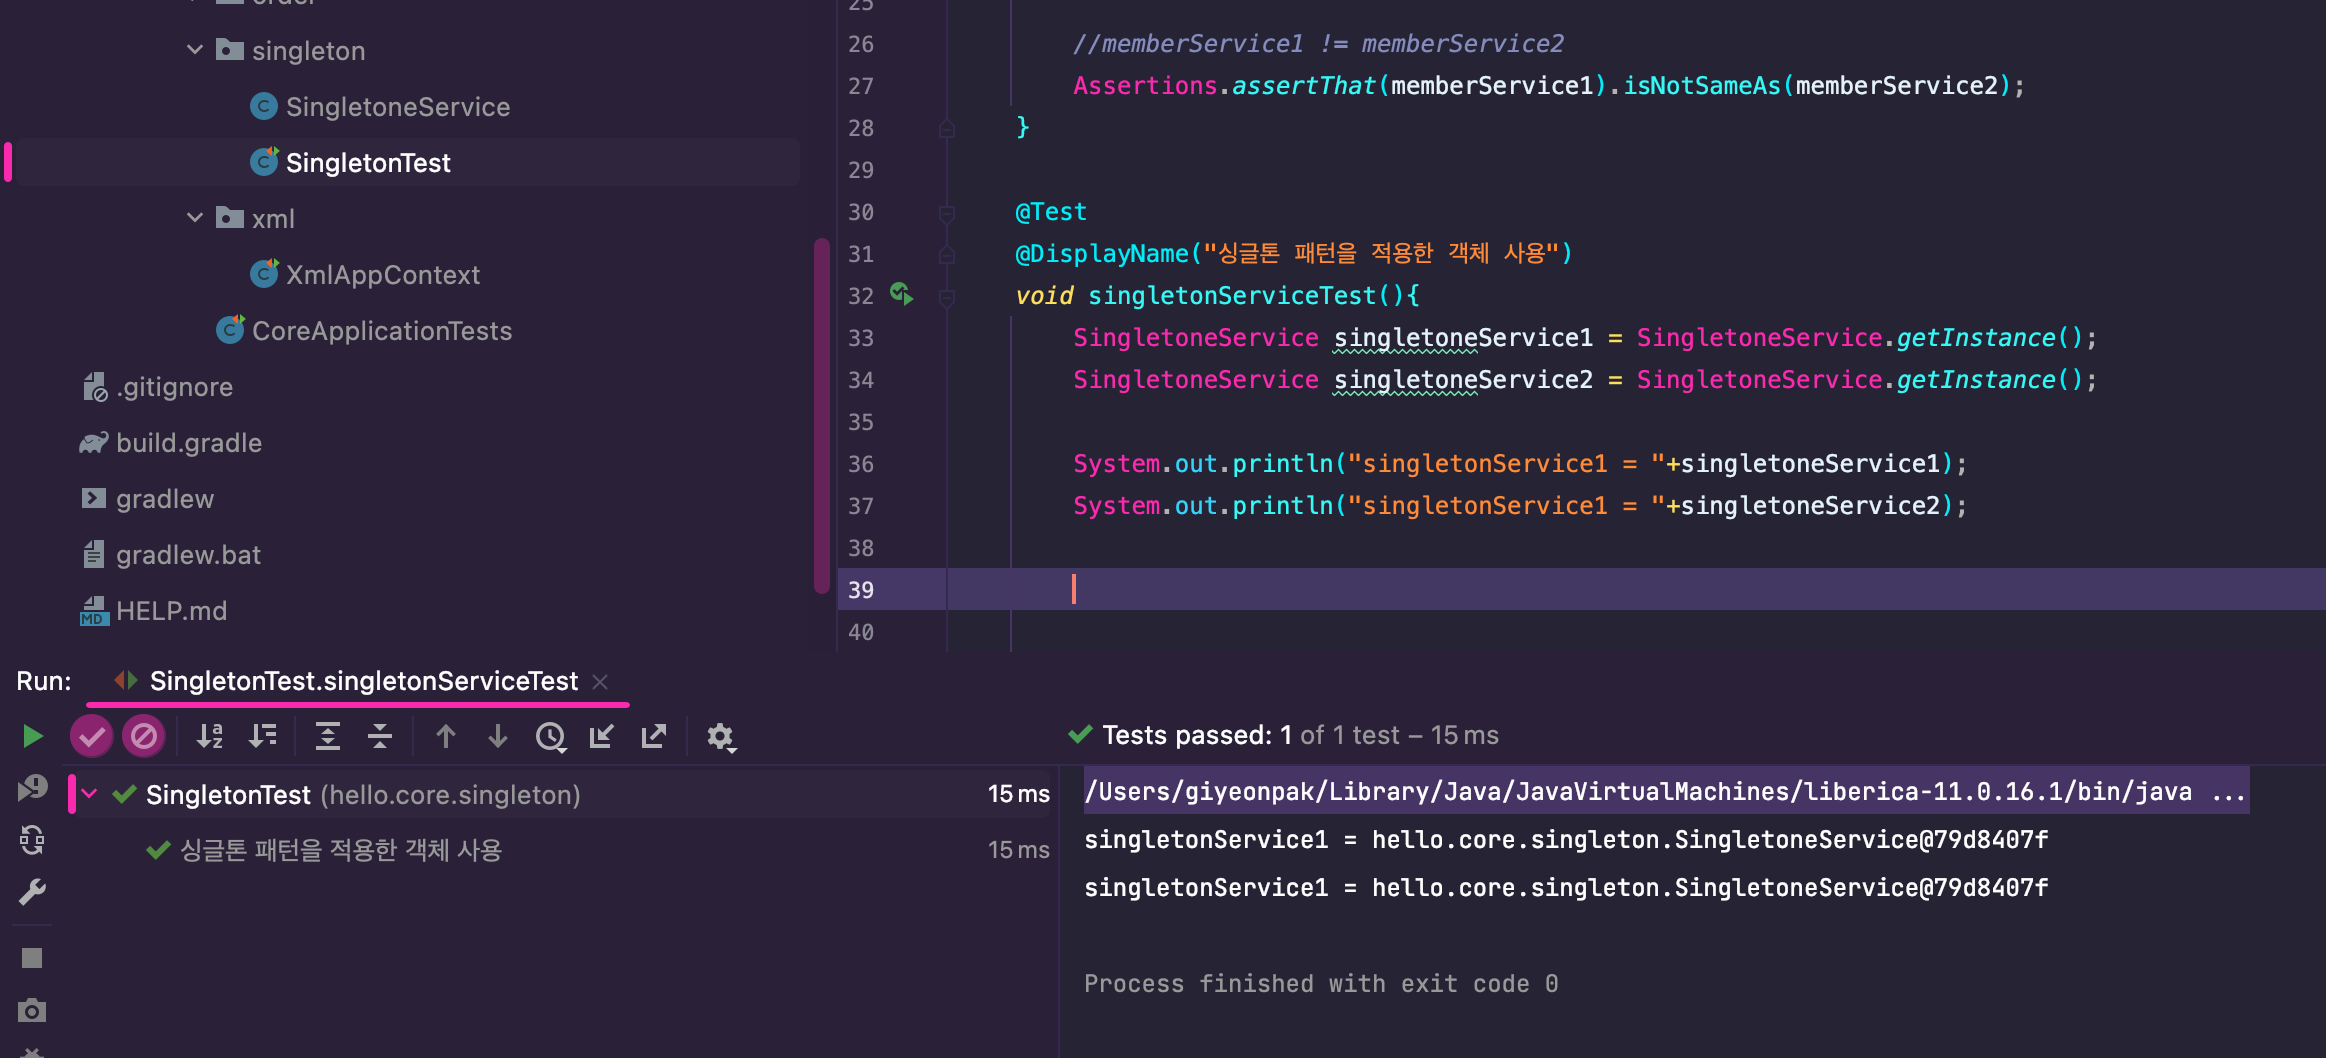Click the java executable path line in console
Screen dimensions: 2326x1058
(x=1666, y=791)
